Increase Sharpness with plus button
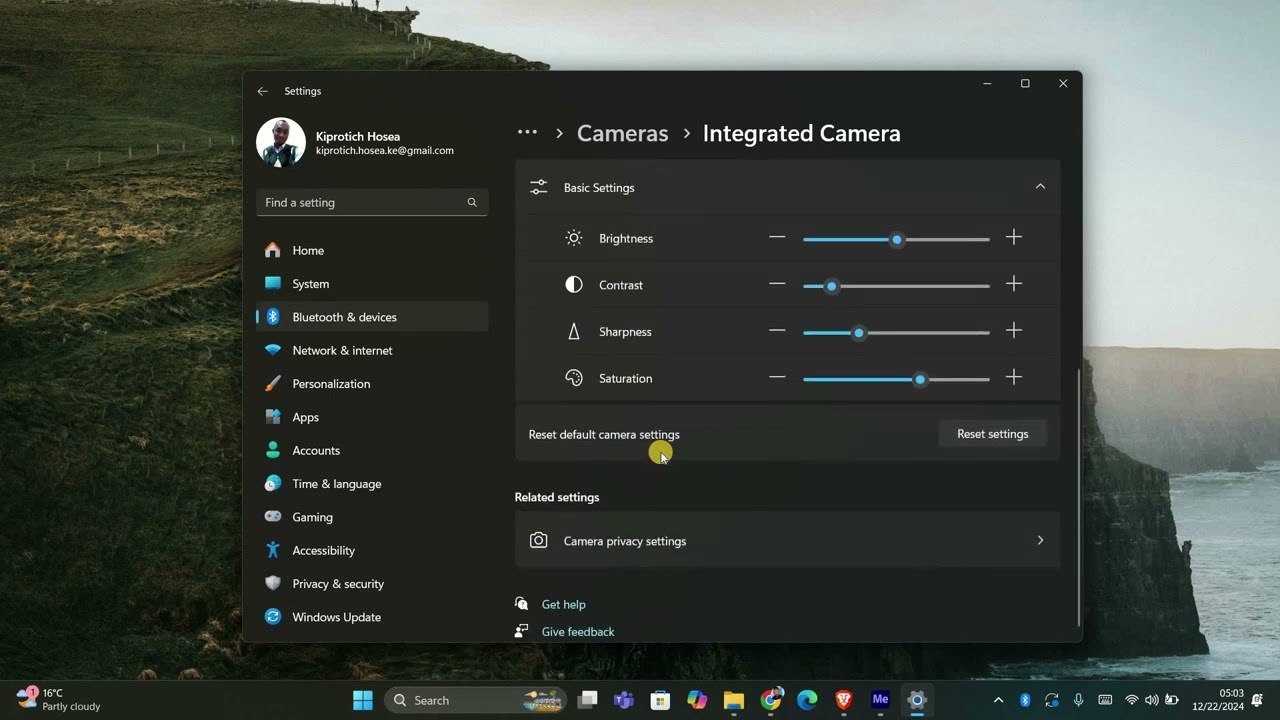This screenshot has height=720, width=1280. point(1014,331)
